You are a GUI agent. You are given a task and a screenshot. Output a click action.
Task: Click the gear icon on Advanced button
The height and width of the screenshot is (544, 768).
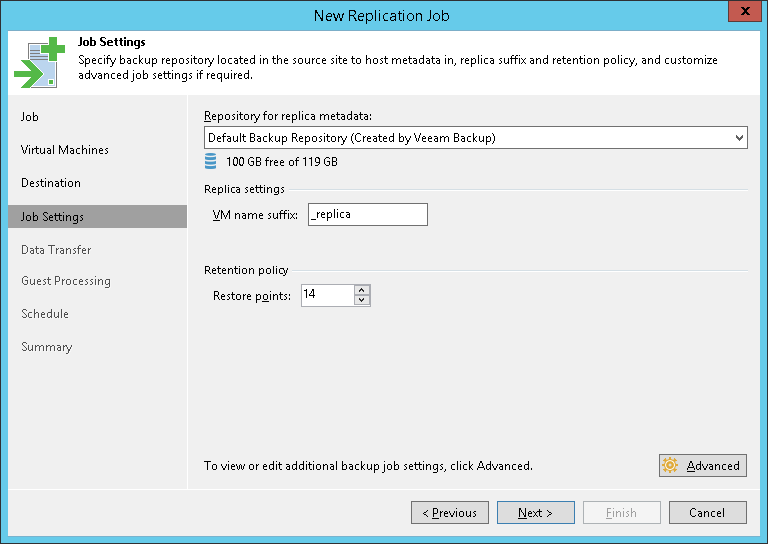(x=670, y=466)
